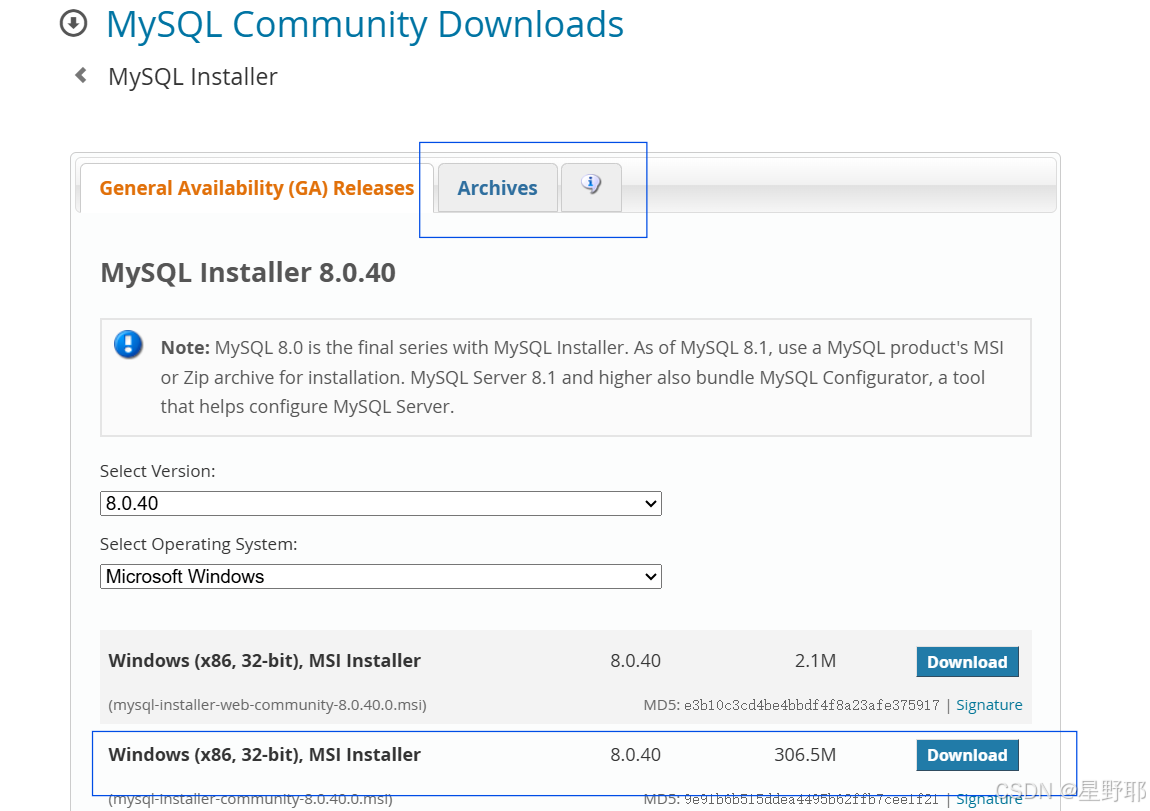Click the Select Operating System label
The width and height of the screenshot is (1150, 811).
click(199, 544)
